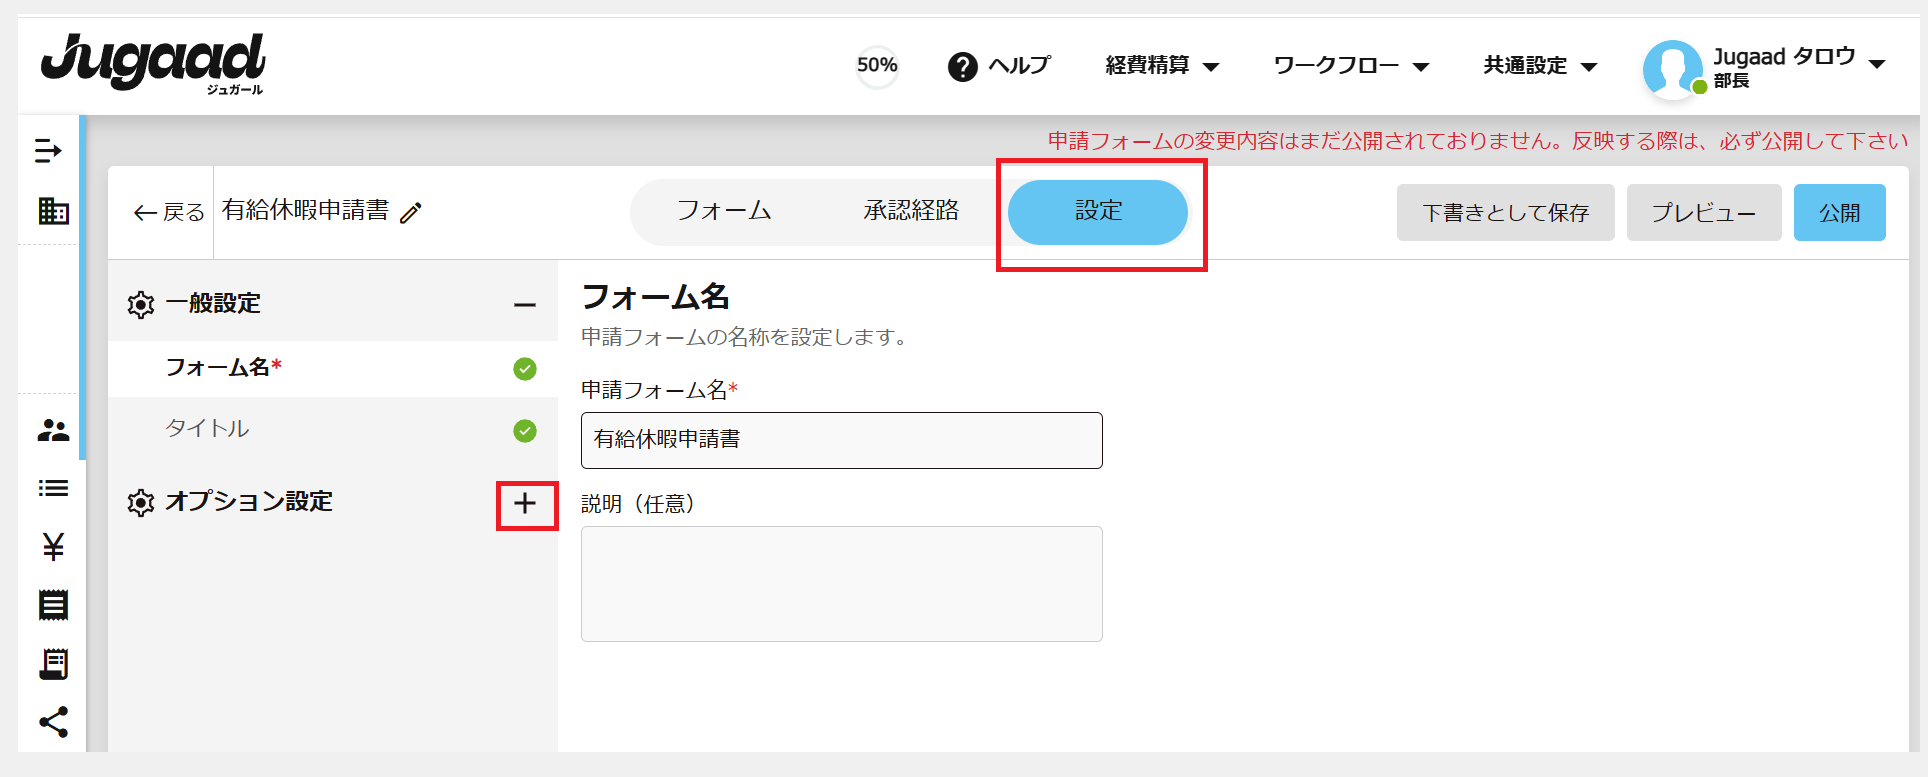Open the receipt document icon in sidebar

pos(53,605)
